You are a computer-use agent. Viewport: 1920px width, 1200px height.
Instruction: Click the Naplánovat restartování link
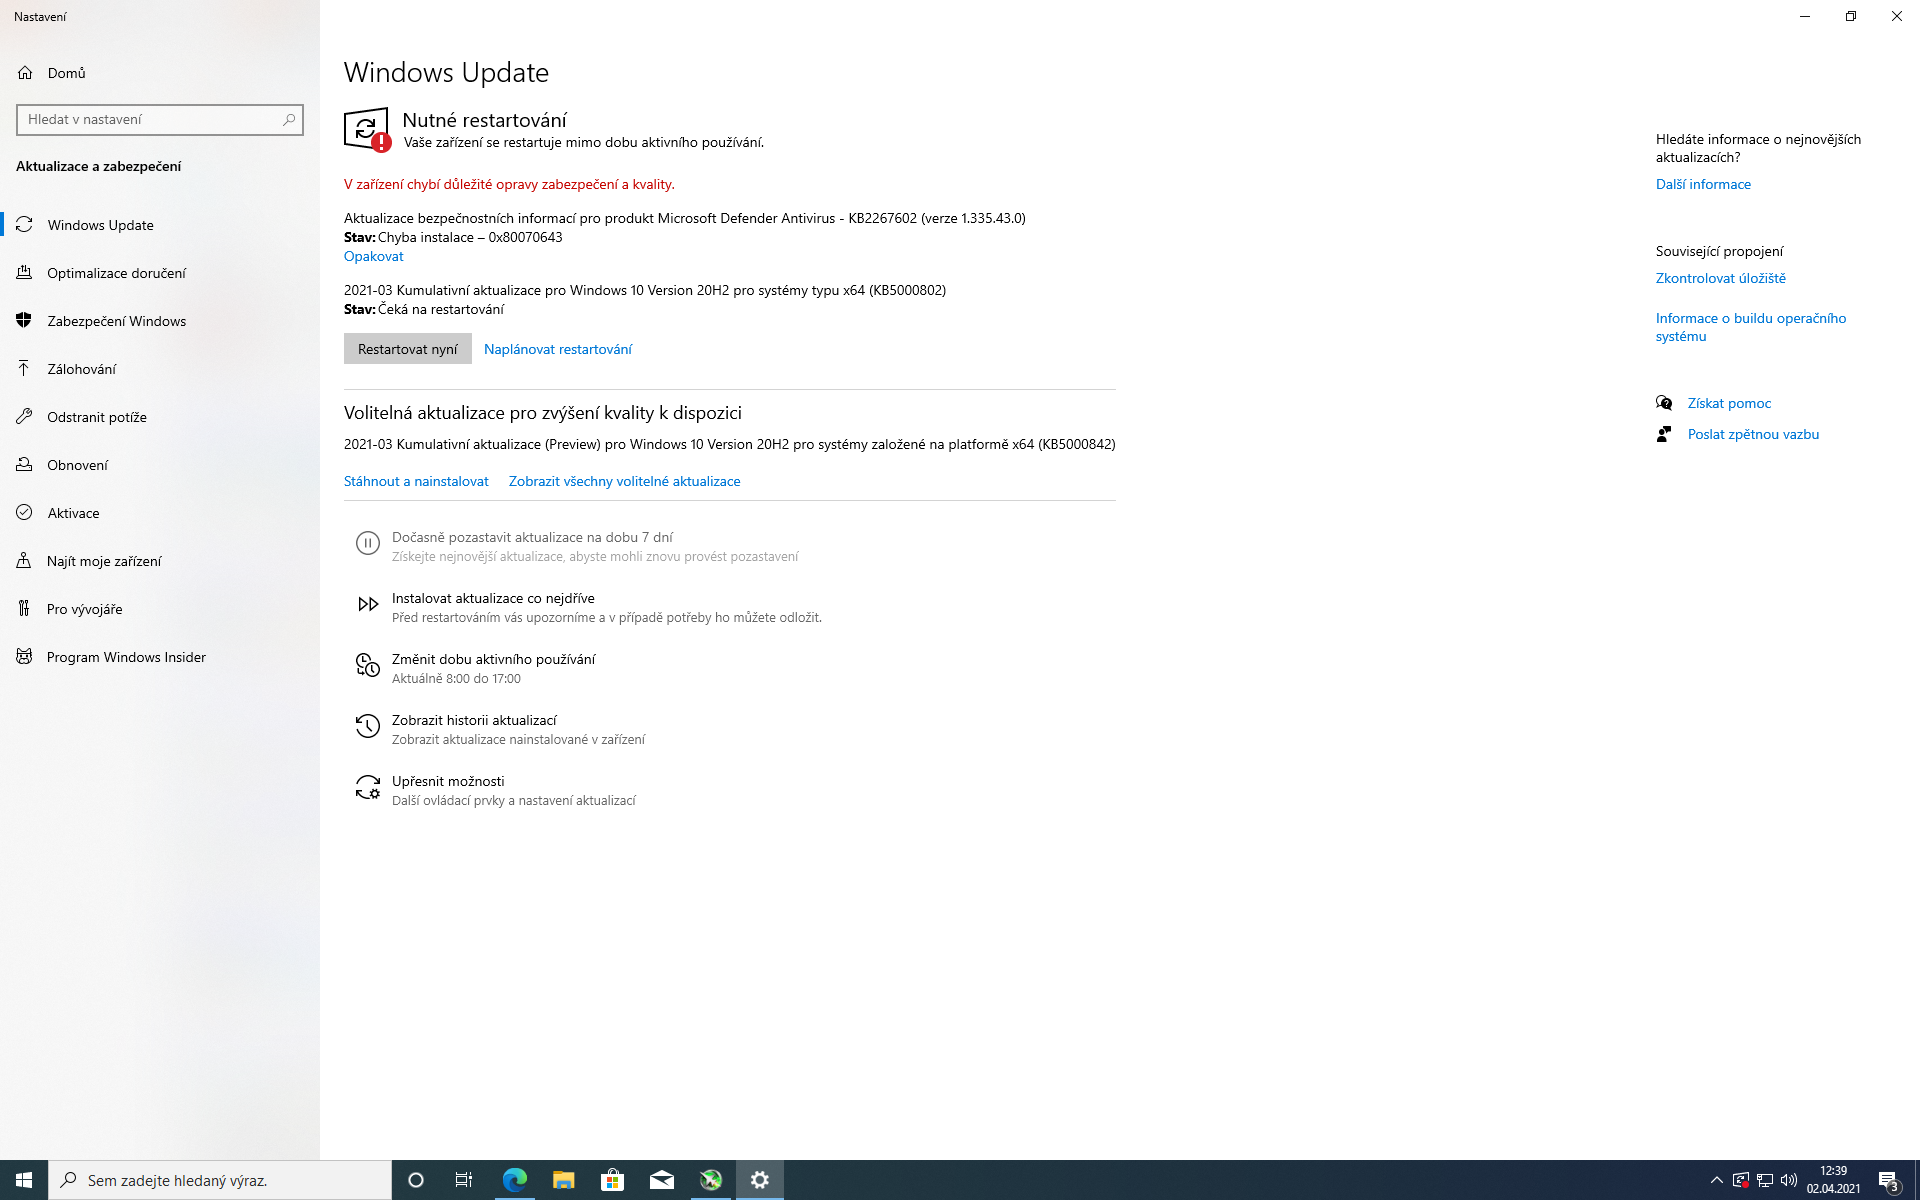pos(557,349)
